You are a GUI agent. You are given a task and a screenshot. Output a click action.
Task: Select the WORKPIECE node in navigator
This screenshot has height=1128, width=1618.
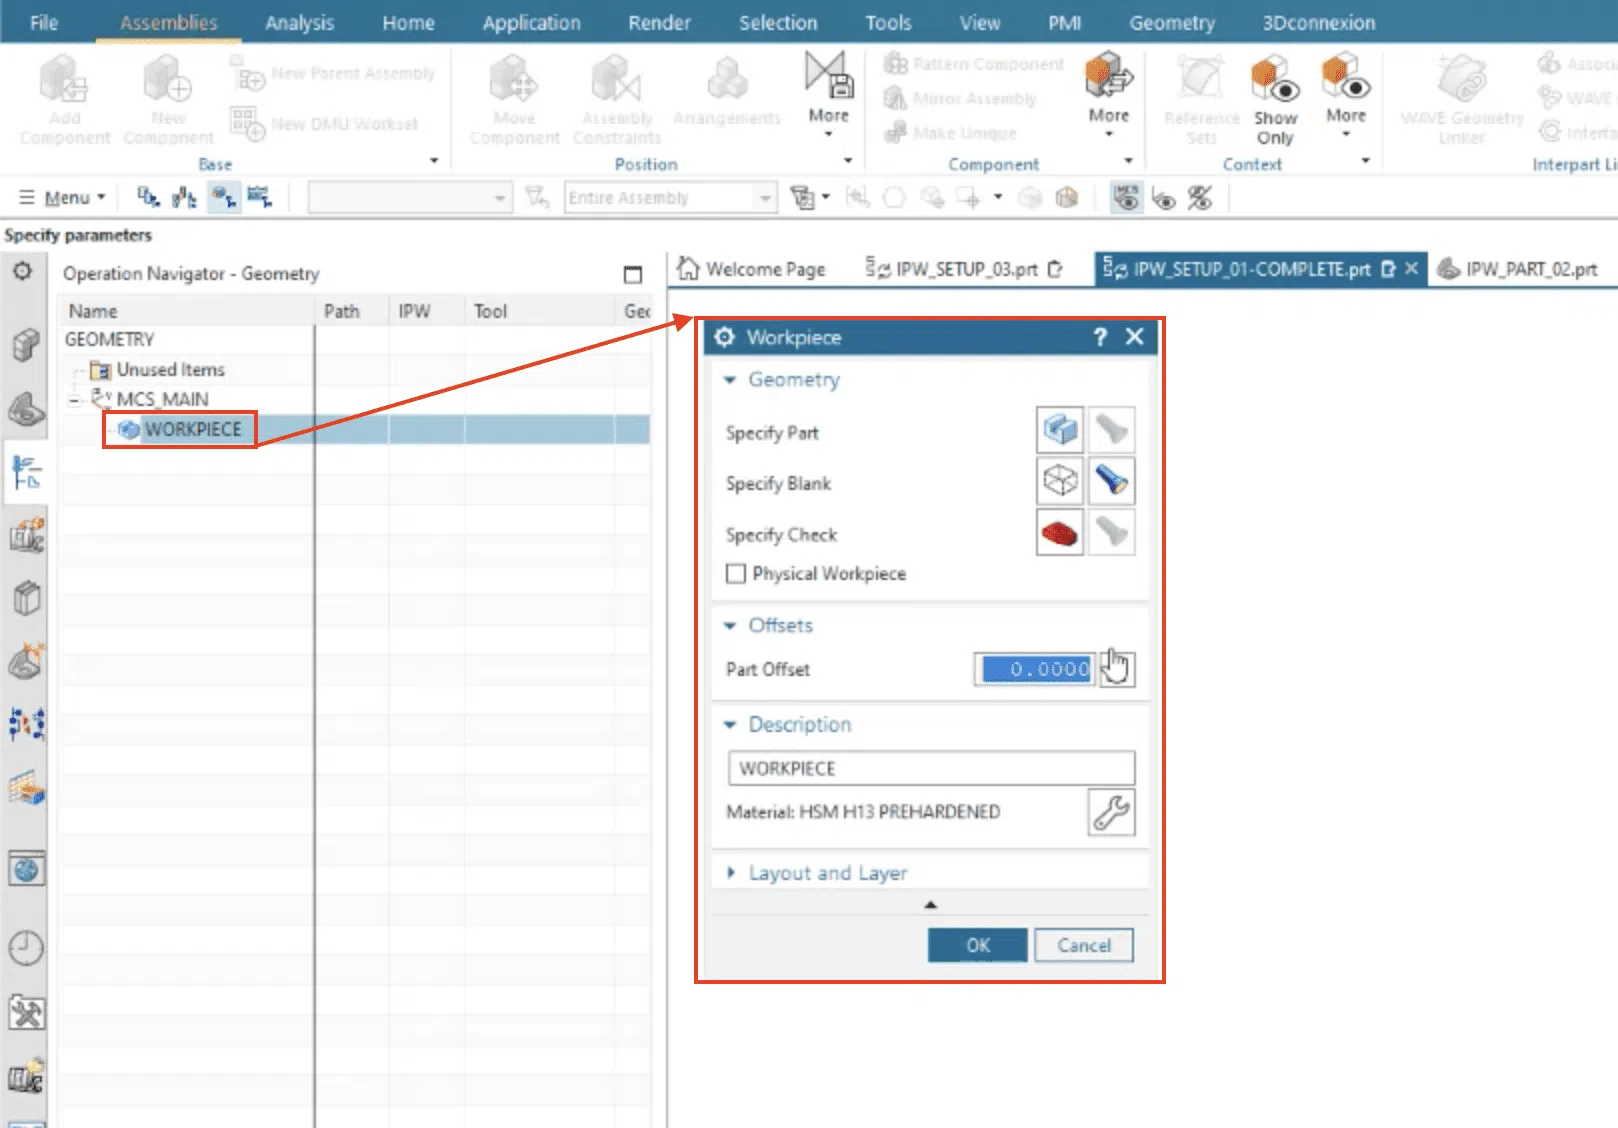coord(192,430)
